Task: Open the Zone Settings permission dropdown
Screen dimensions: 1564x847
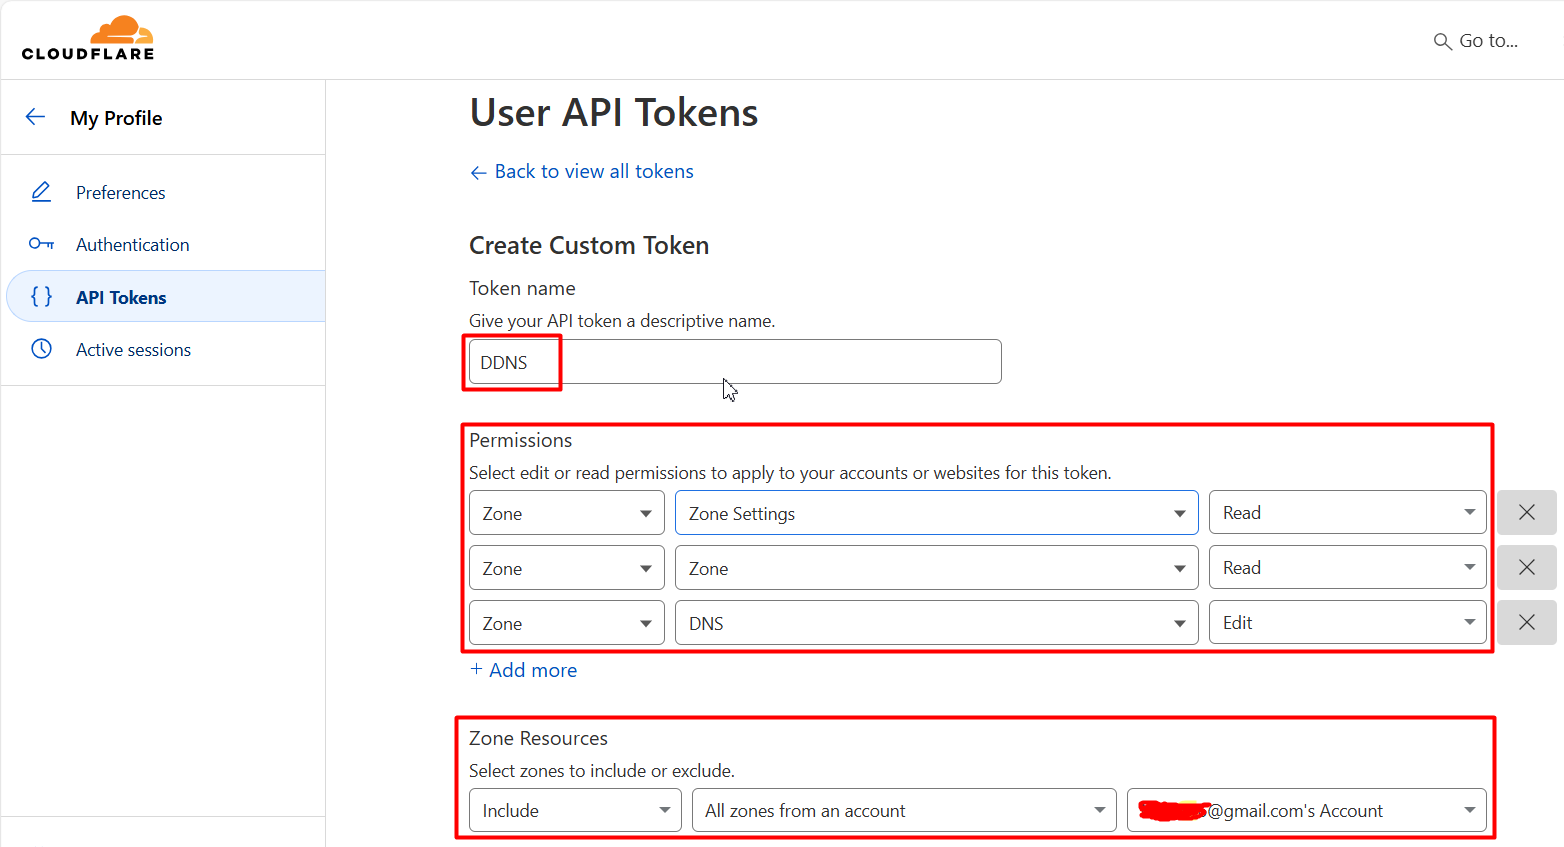Action: coord(936,513)
